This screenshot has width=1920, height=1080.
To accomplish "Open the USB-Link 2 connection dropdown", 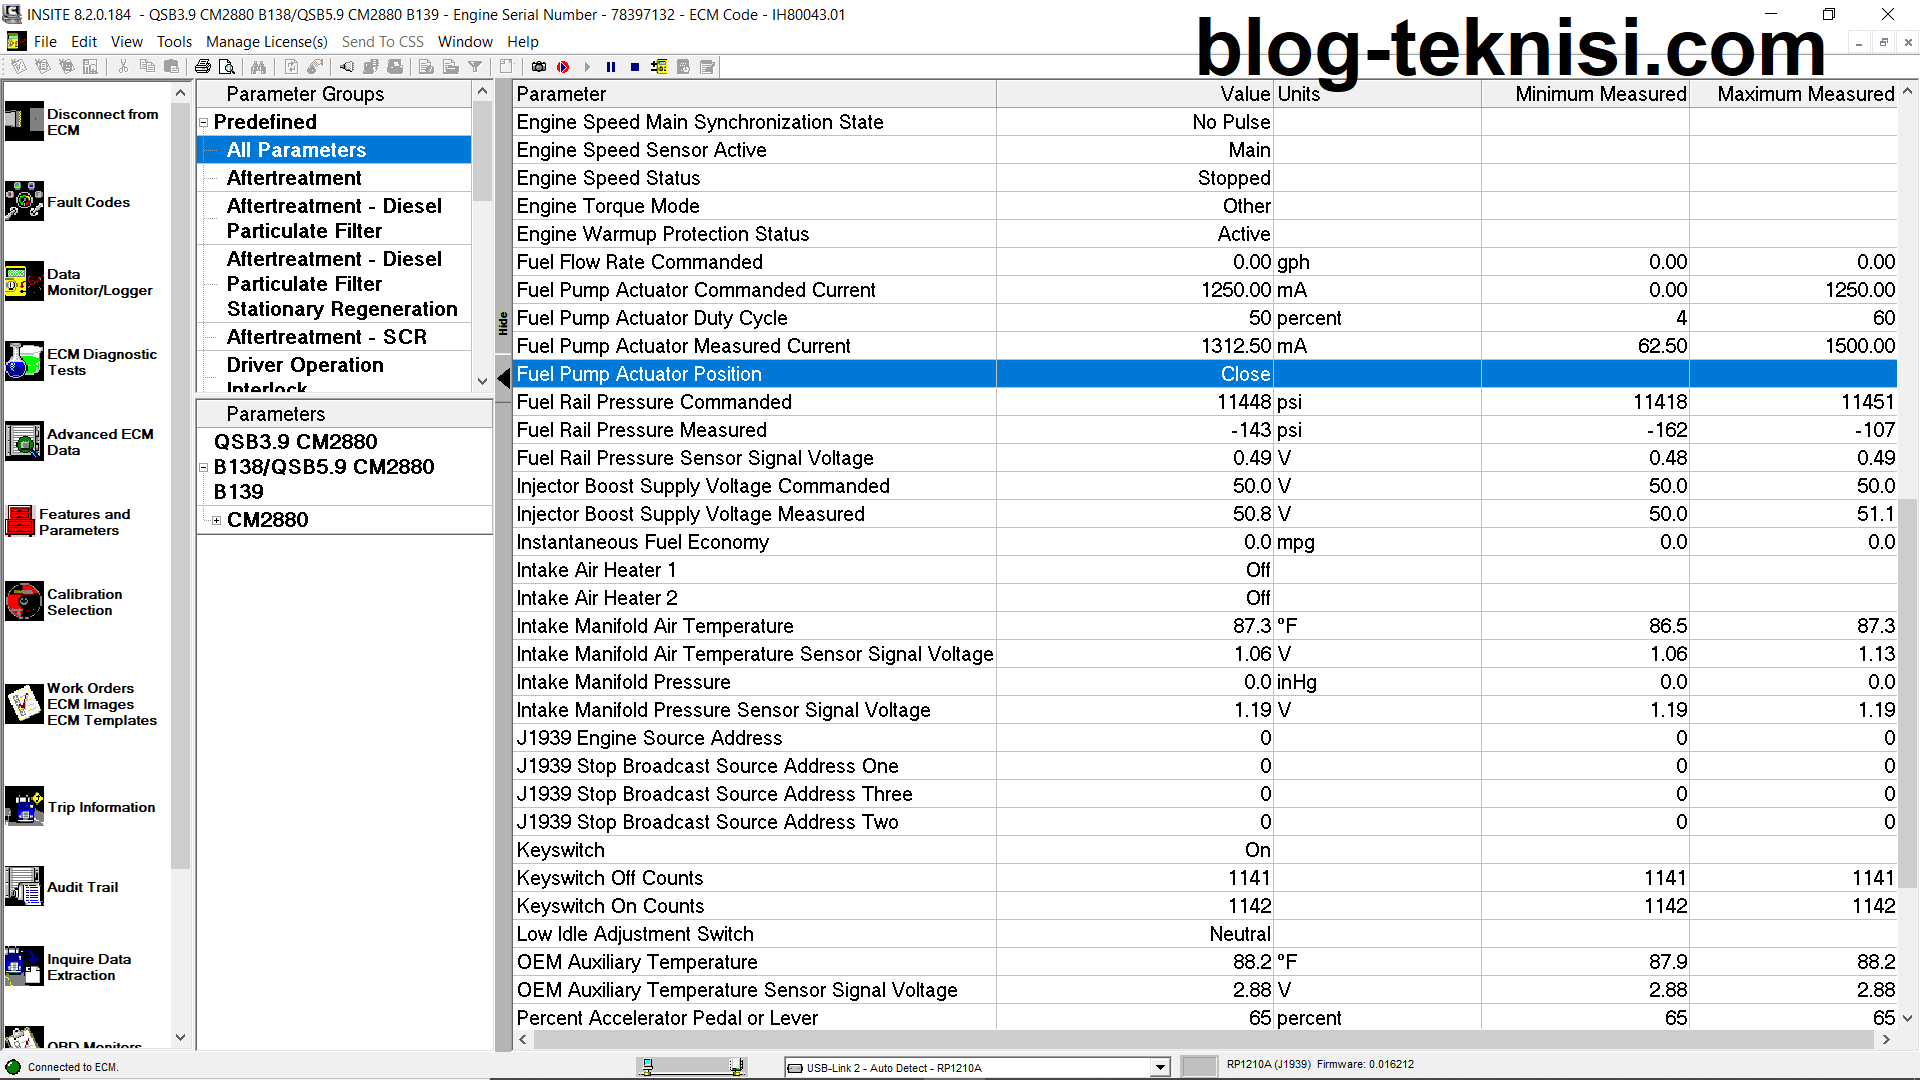I will click(1160, 1067).
